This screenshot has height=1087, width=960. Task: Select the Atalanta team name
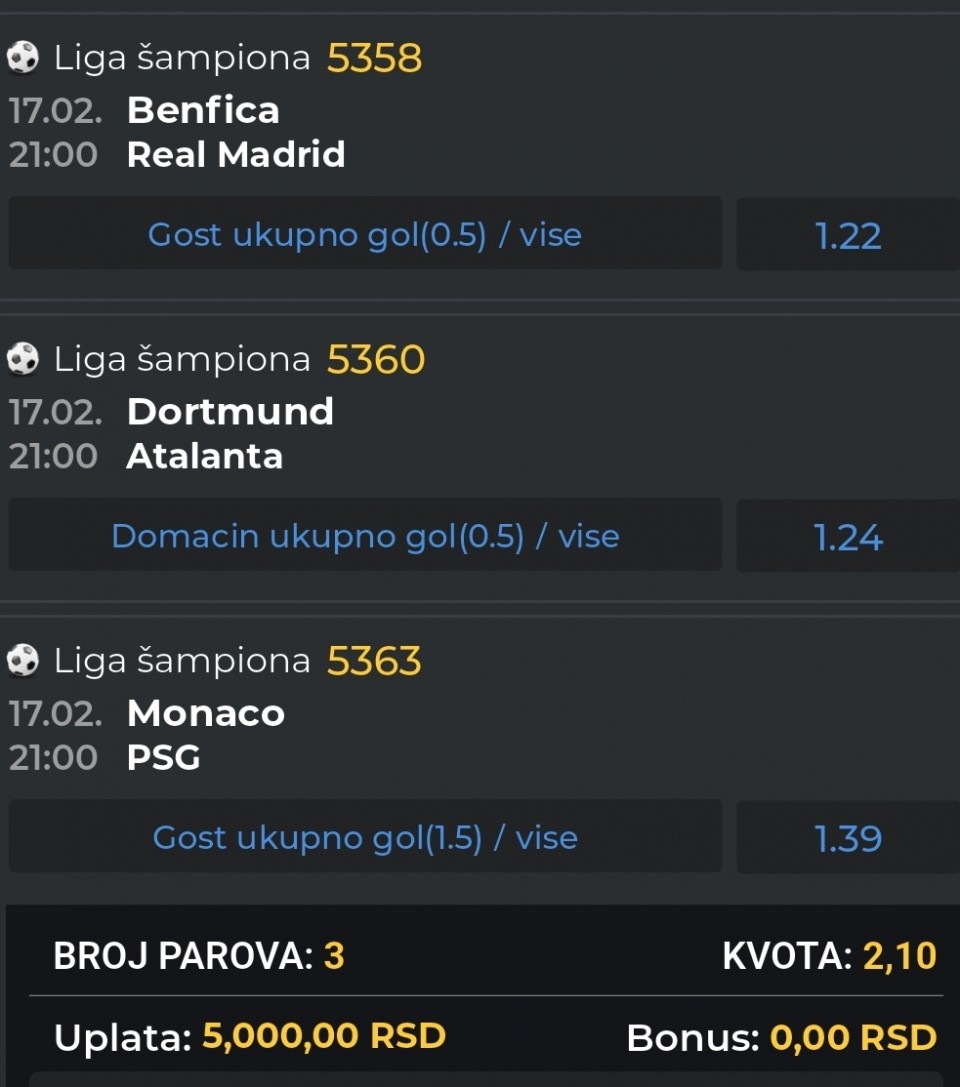click(x=205, y=457)
